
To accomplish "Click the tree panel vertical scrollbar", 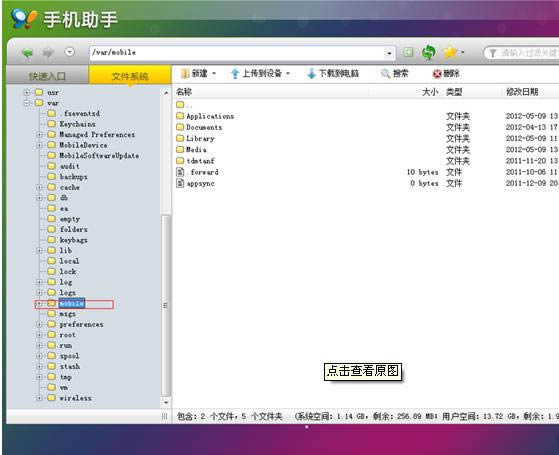I will click(165, 306).
